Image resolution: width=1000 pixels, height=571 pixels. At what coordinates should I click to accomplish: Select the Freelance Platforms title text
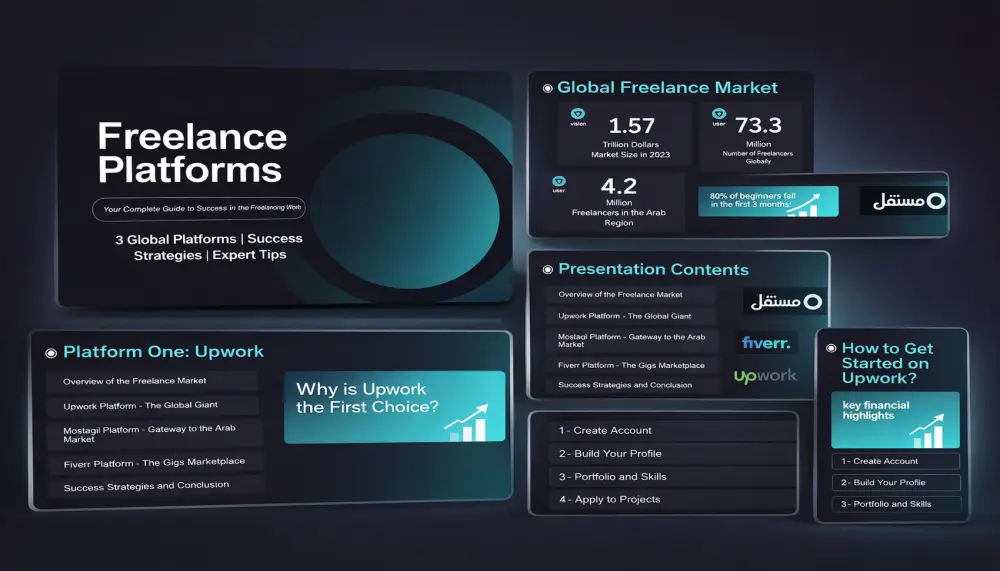click(192, 153)
